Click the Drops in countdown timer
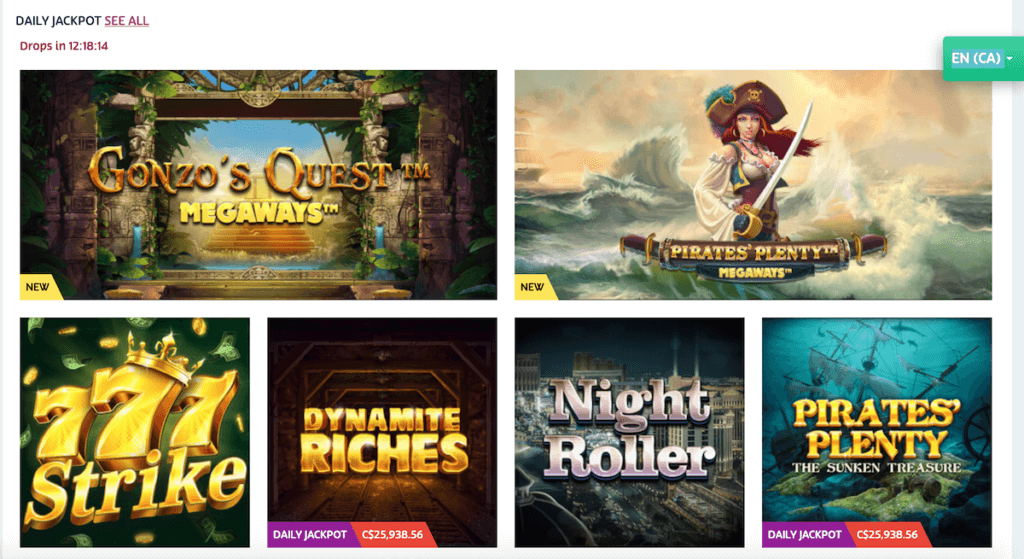 (63, 46)
